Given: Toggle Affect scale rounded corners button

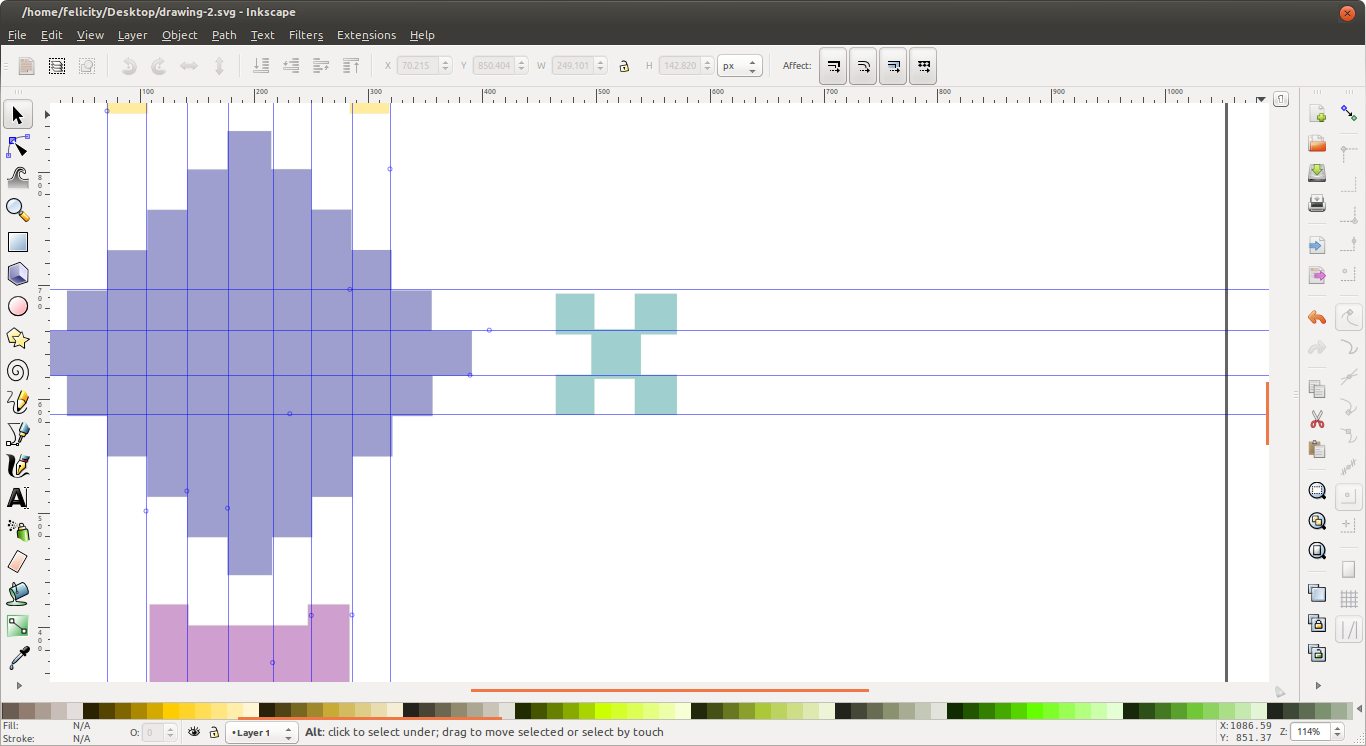Looking at the screenshot, I should (x=863, y=66).
